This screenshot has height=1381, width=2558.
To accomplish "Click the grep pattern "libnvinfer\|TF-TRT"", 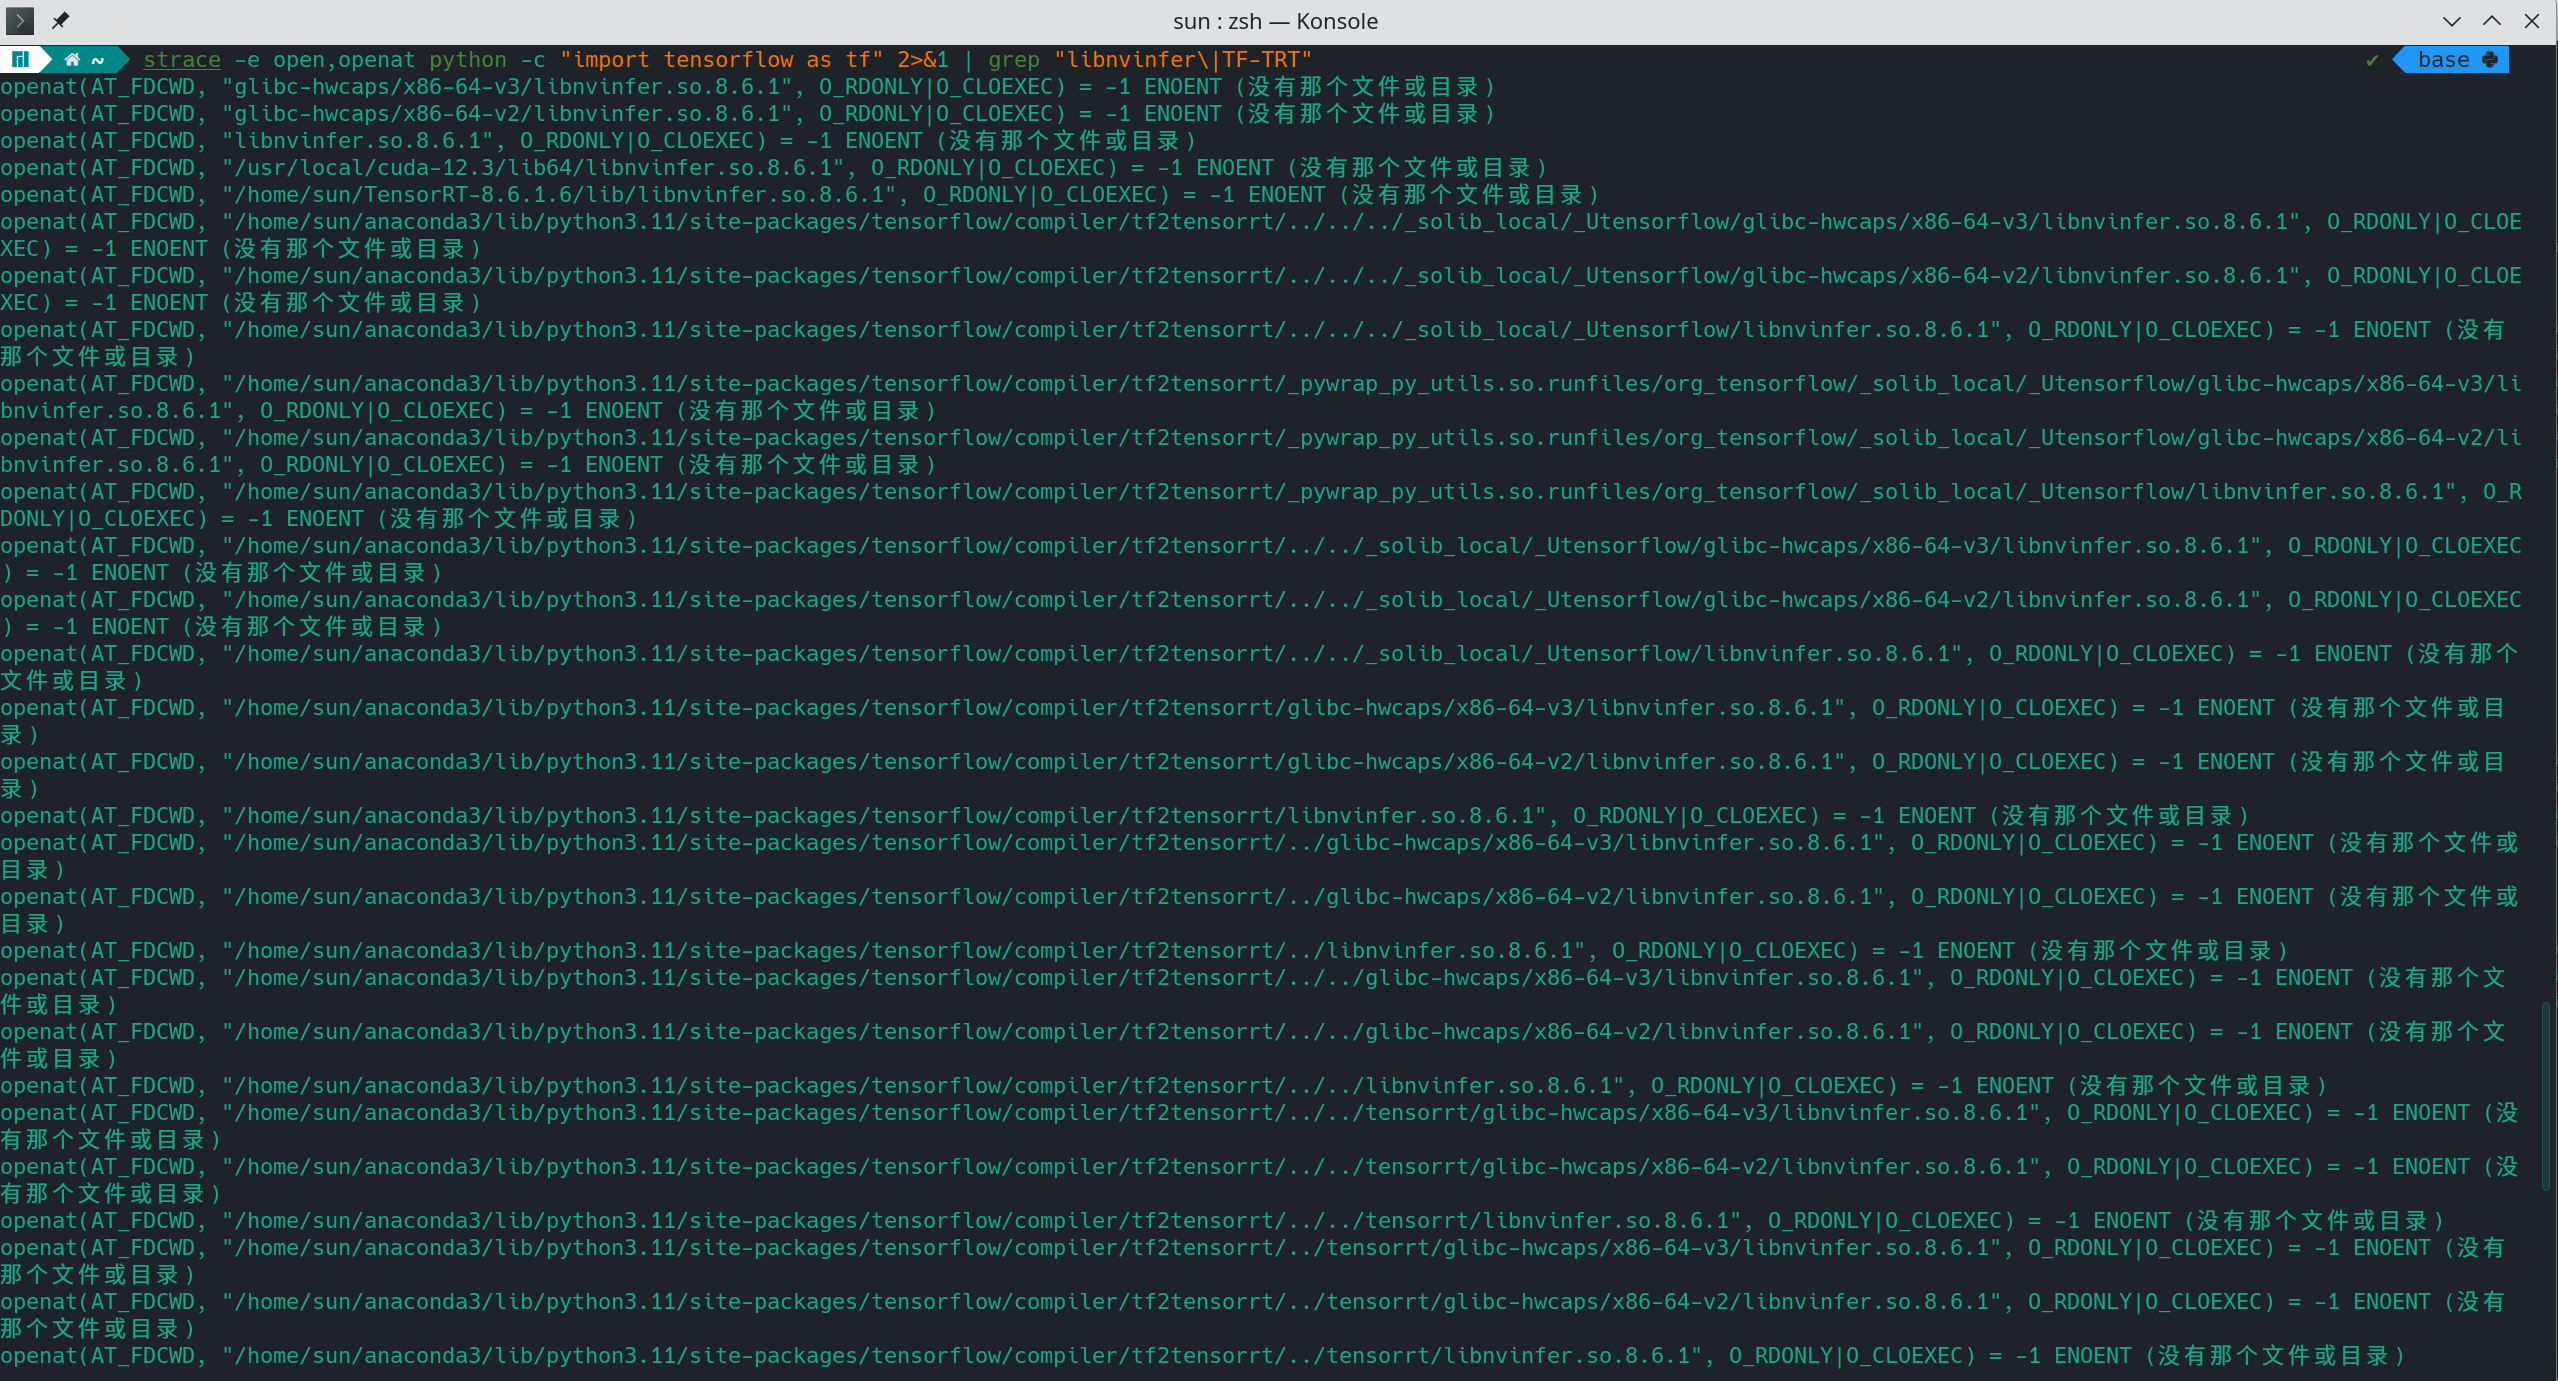I will coord(1182,60).
